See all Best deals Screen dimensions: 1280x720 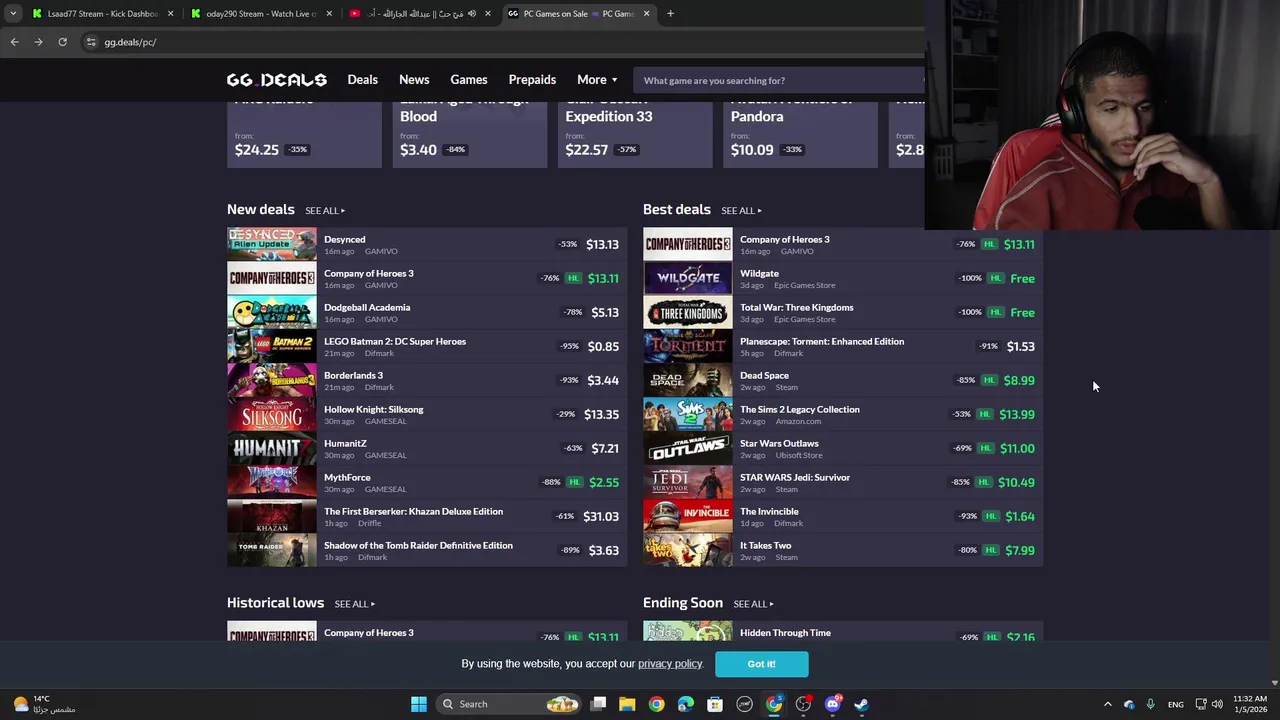tap(741, 210)
